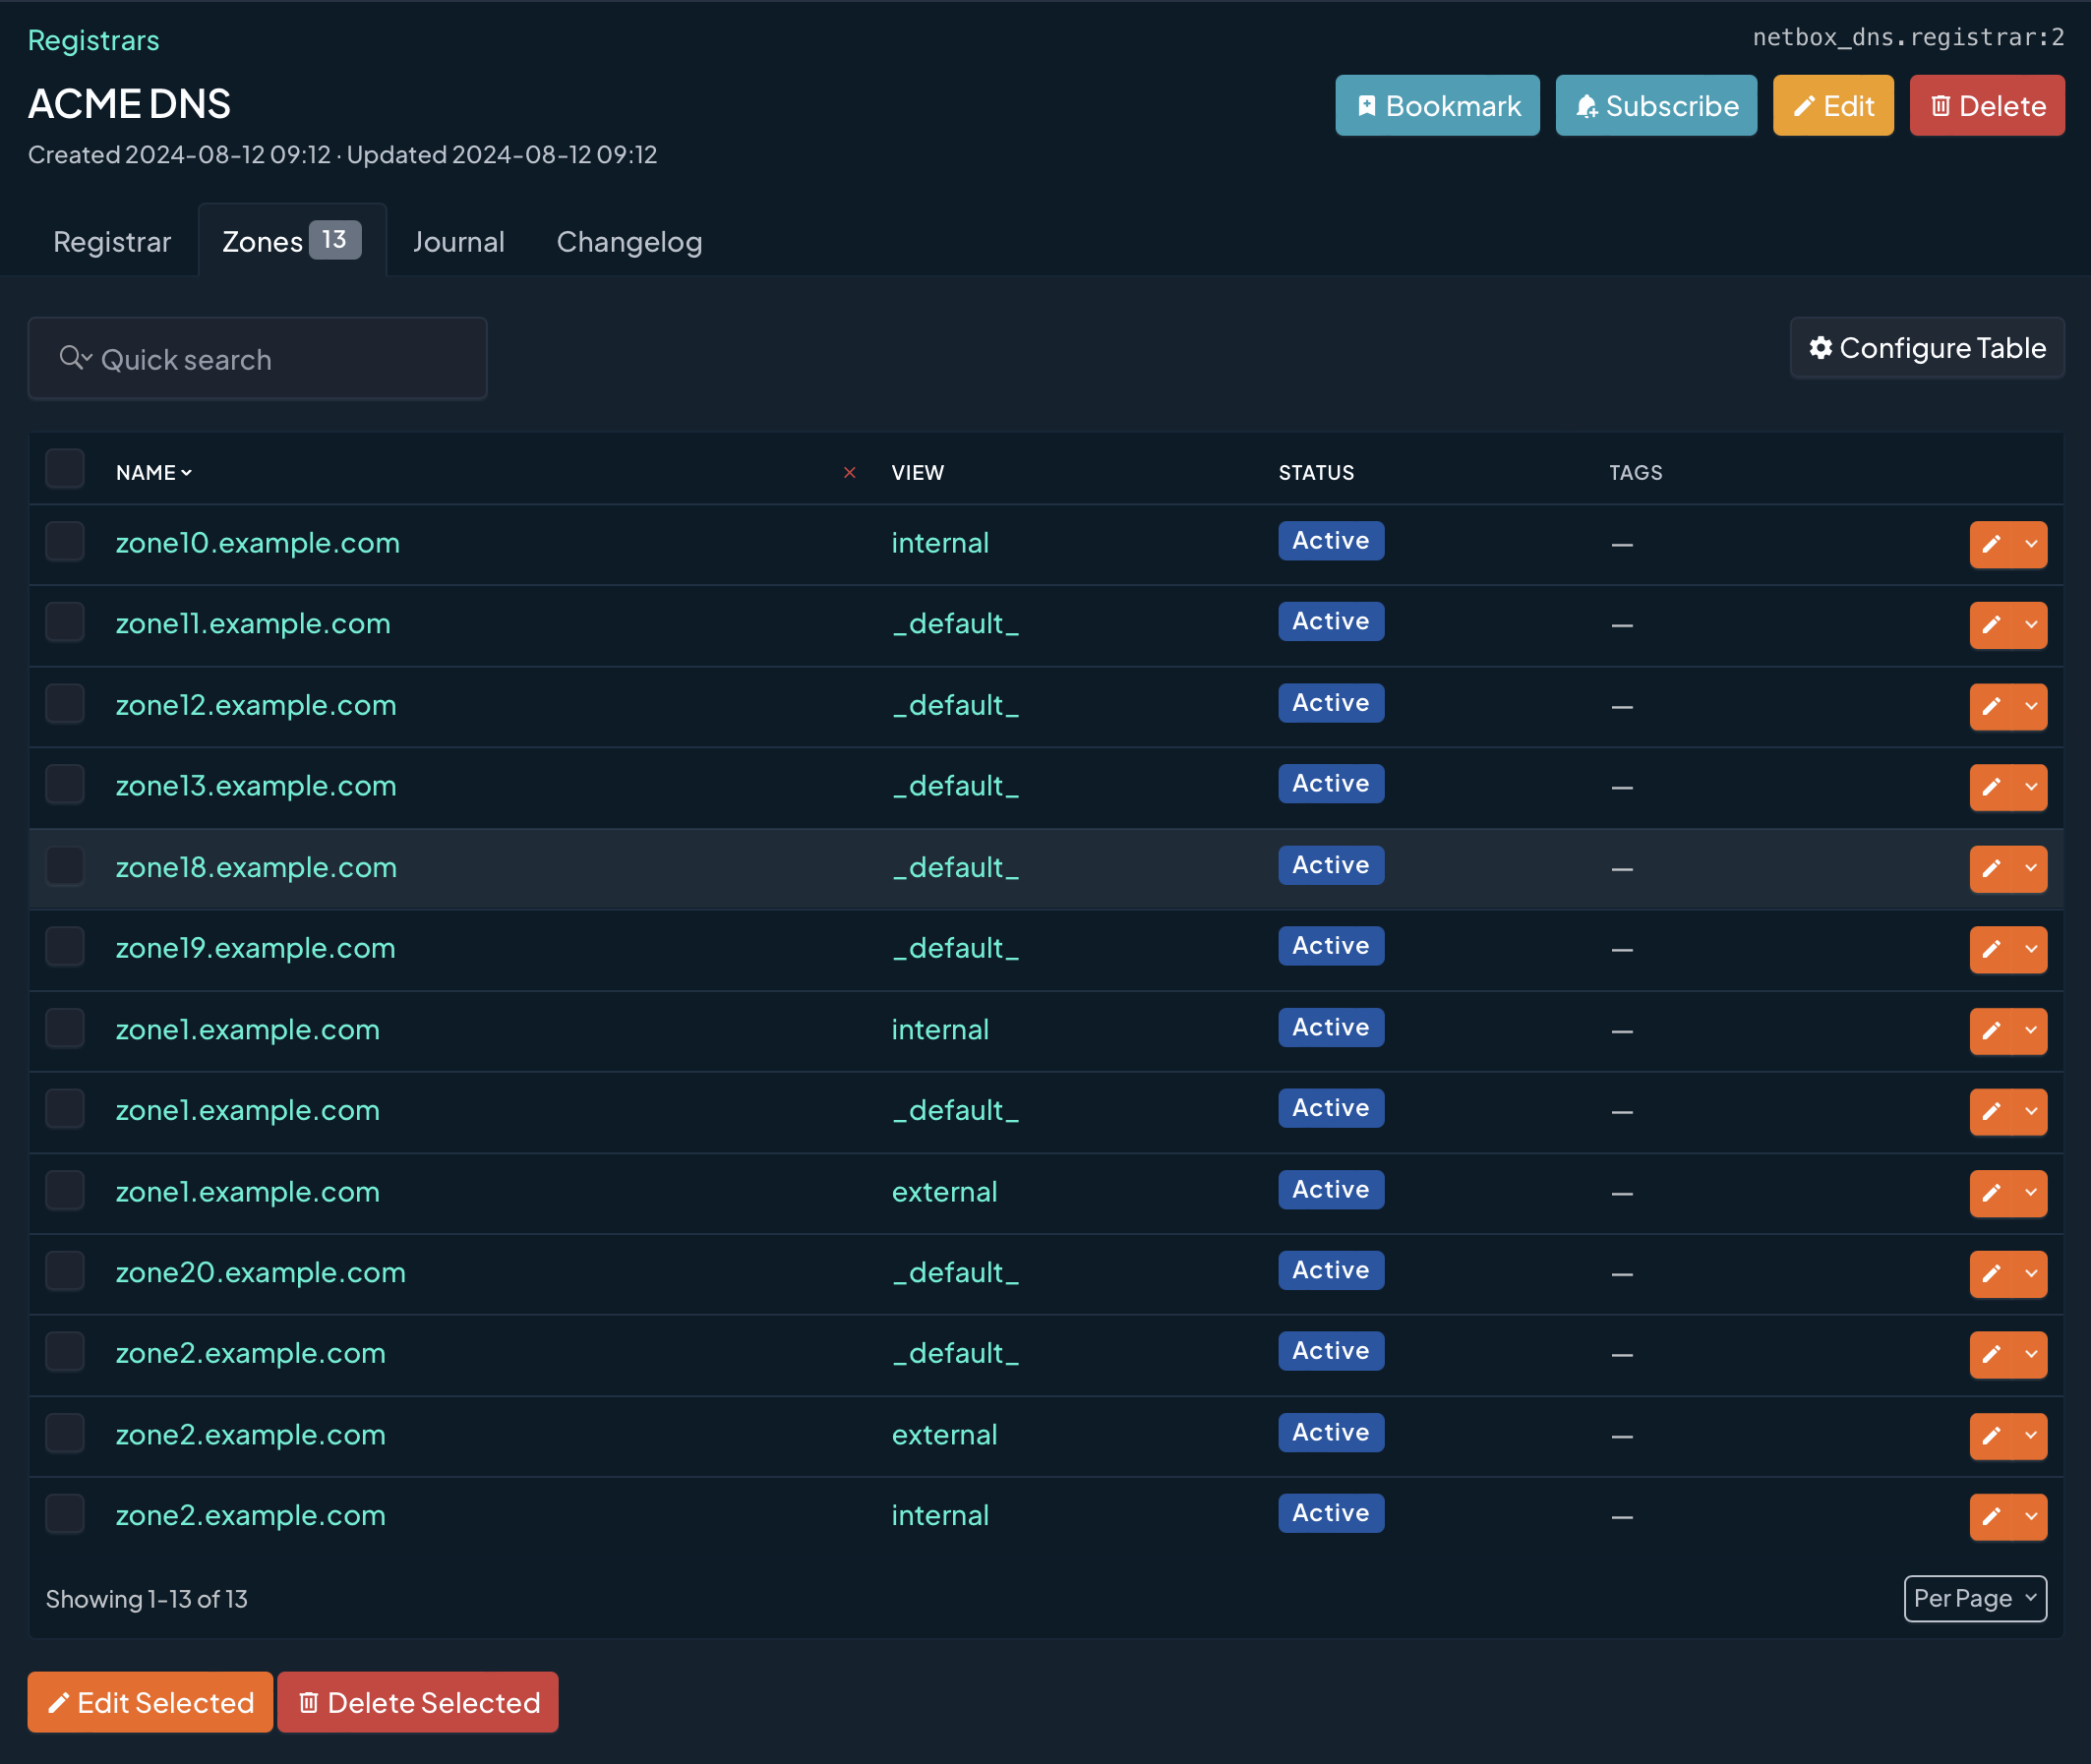Click the edit pencil for zone18.example.com

click(x=1992, y=868)
